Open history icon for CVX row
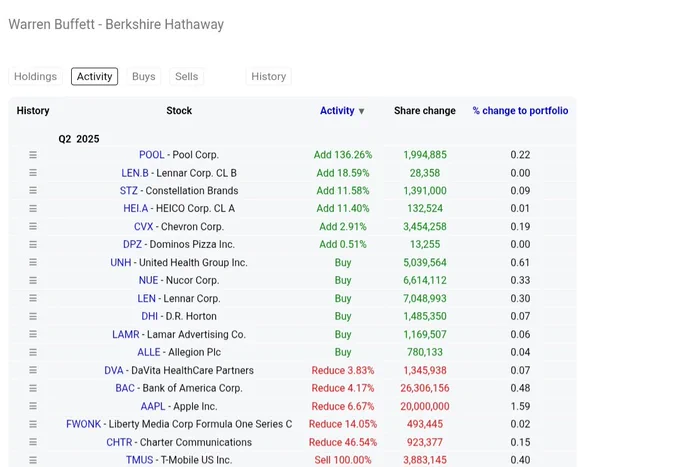 pos(33,227)
